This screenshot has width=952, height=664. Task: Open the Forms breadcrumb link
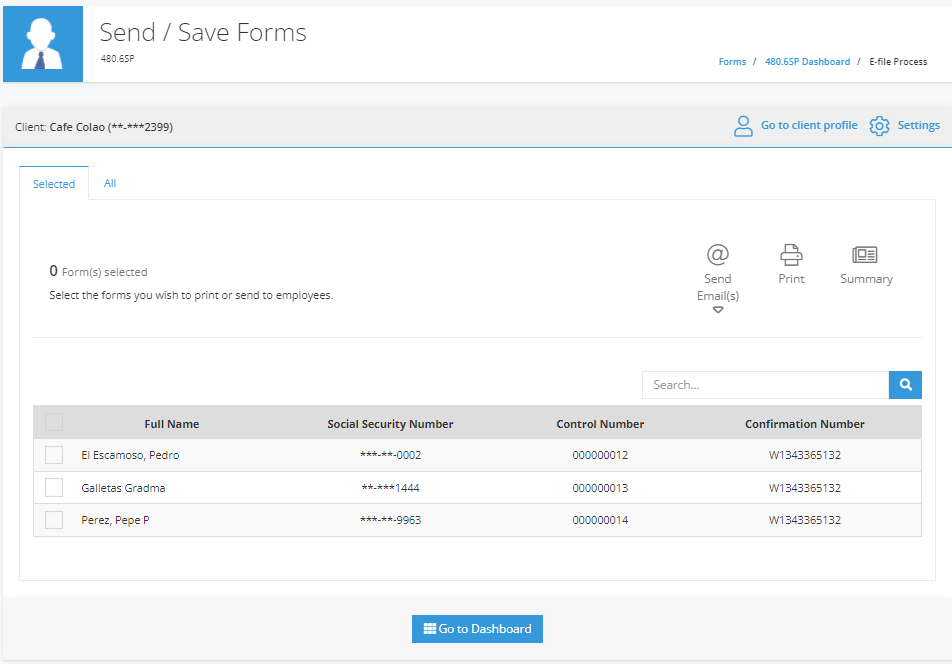point(732,62)
